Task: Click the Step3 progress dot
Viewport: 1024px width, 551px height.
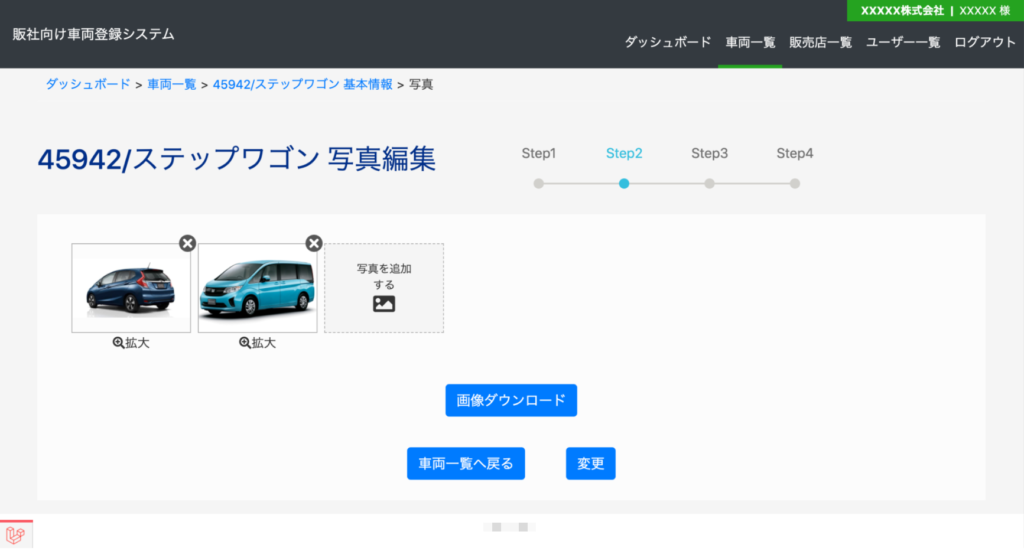Action: (709, 183)
